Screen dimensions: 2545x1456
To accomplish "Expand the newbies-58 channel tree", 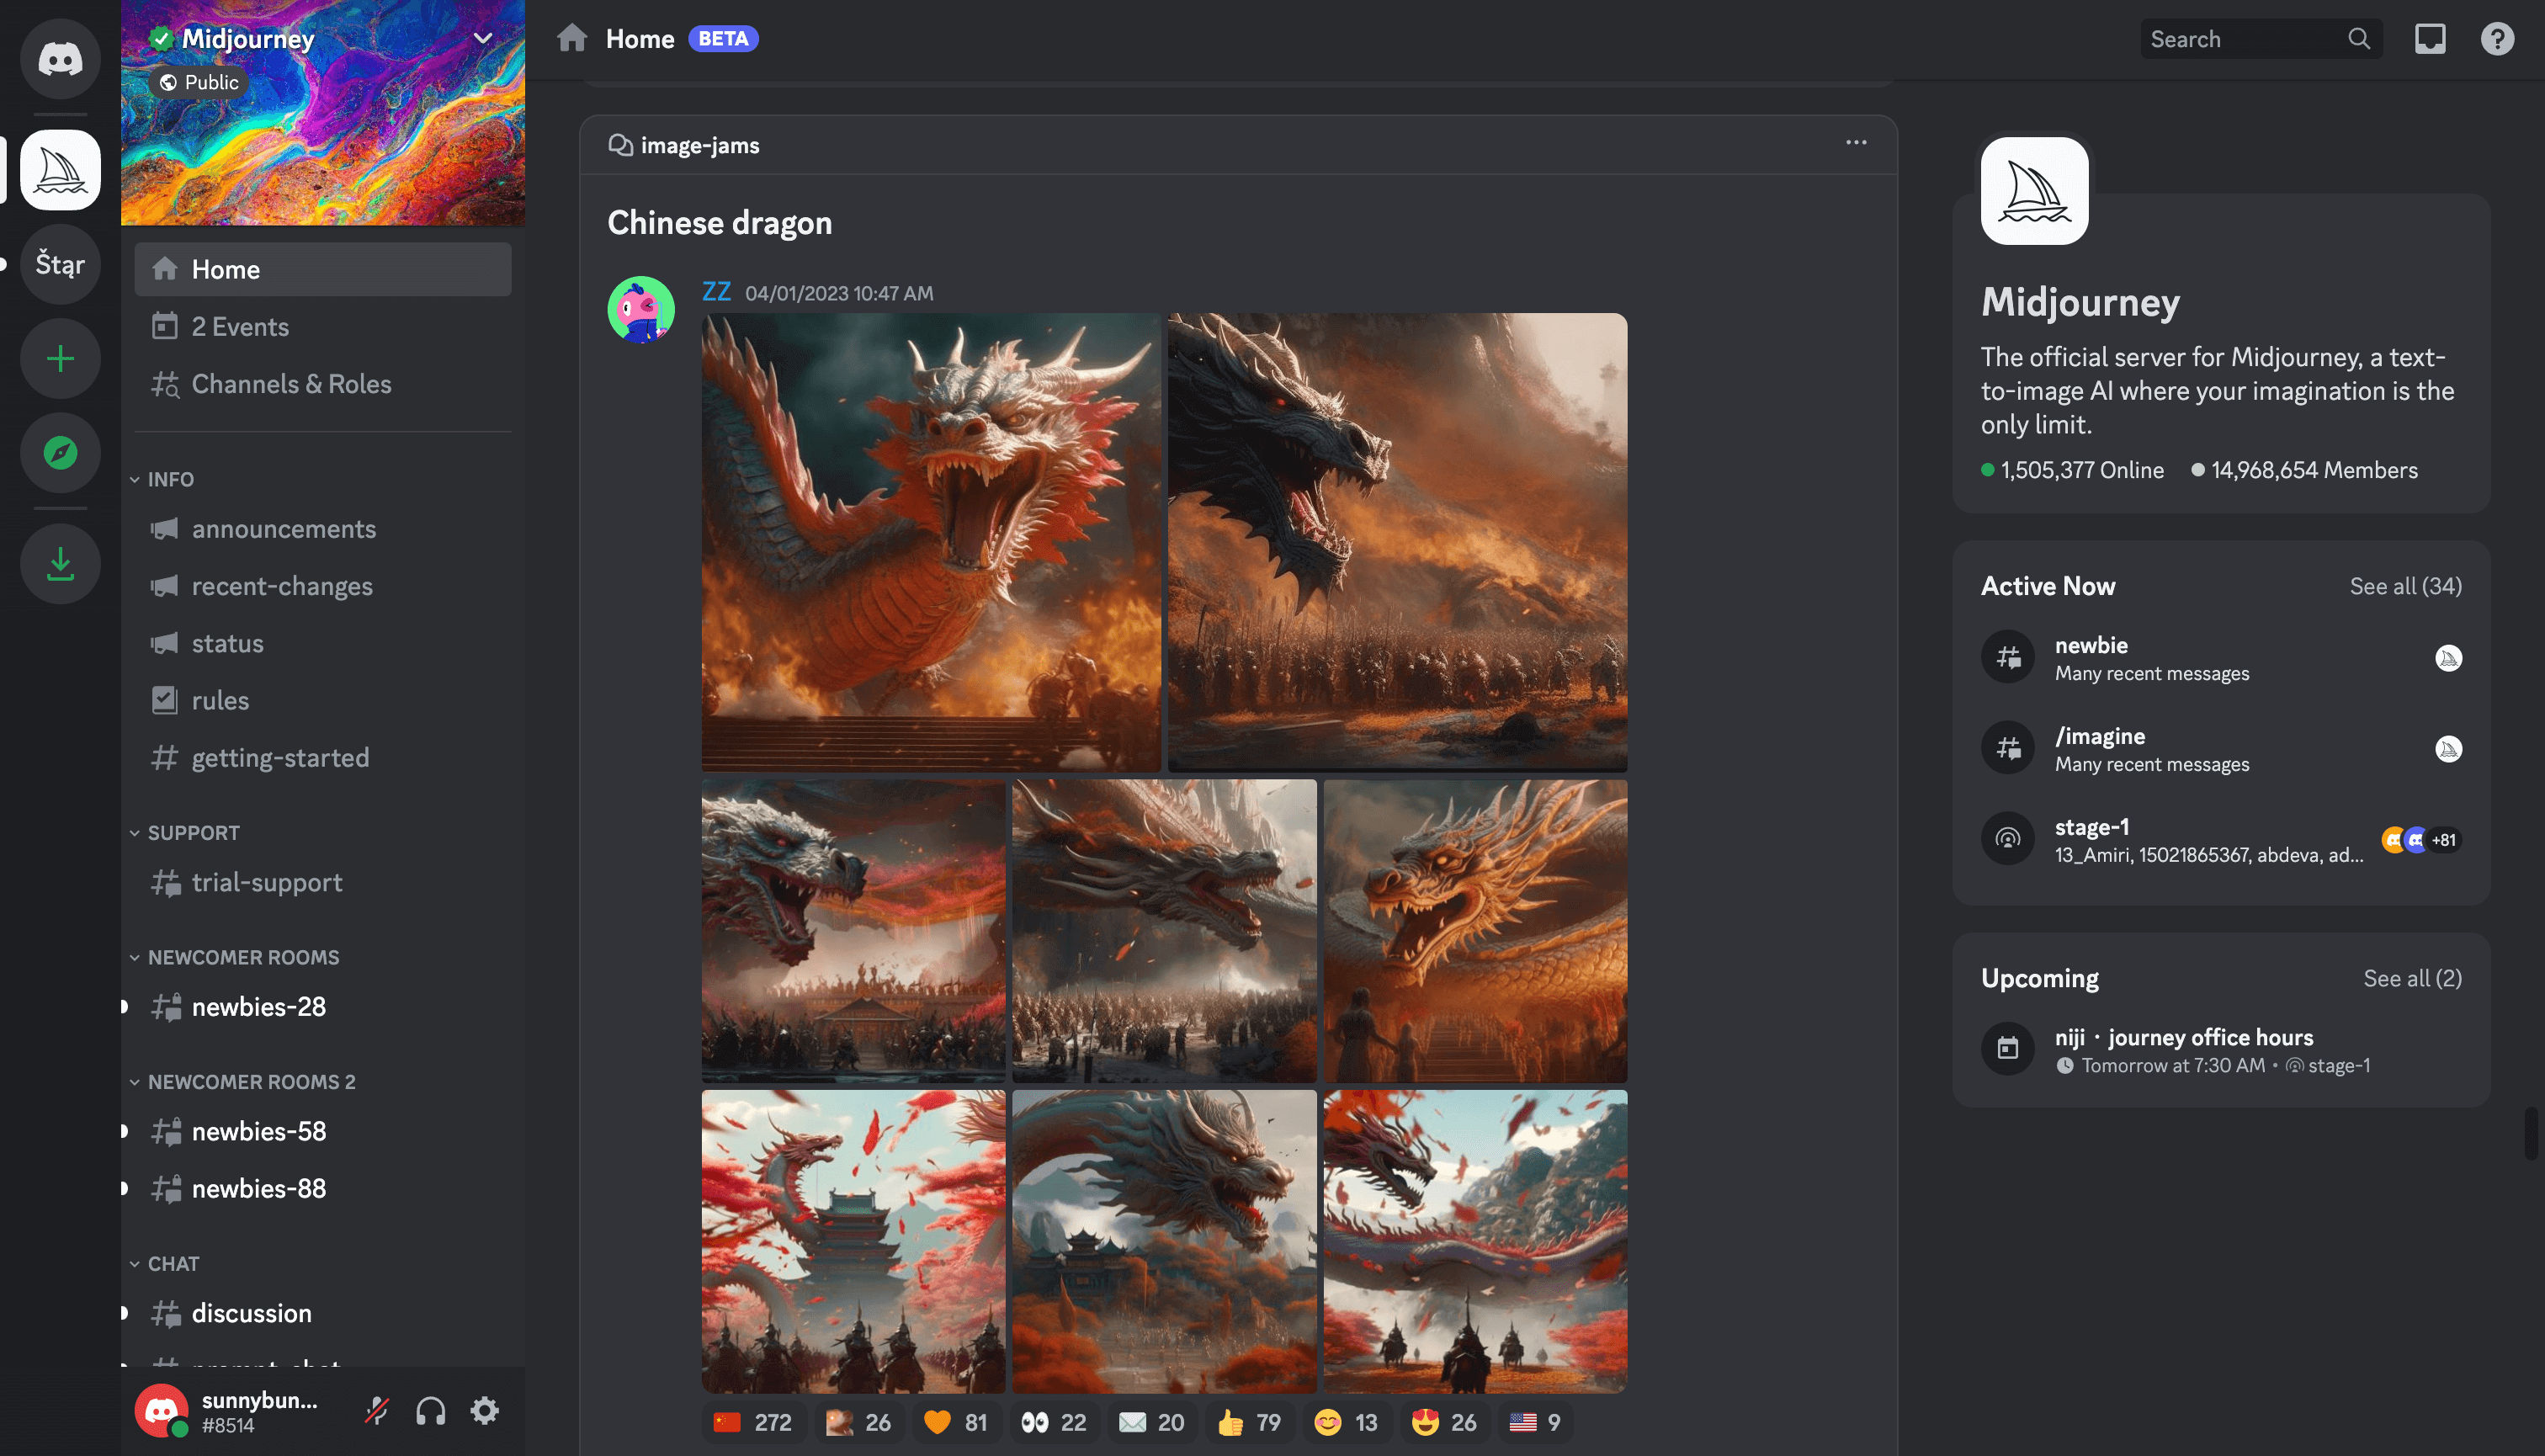I will point(122,1131).
